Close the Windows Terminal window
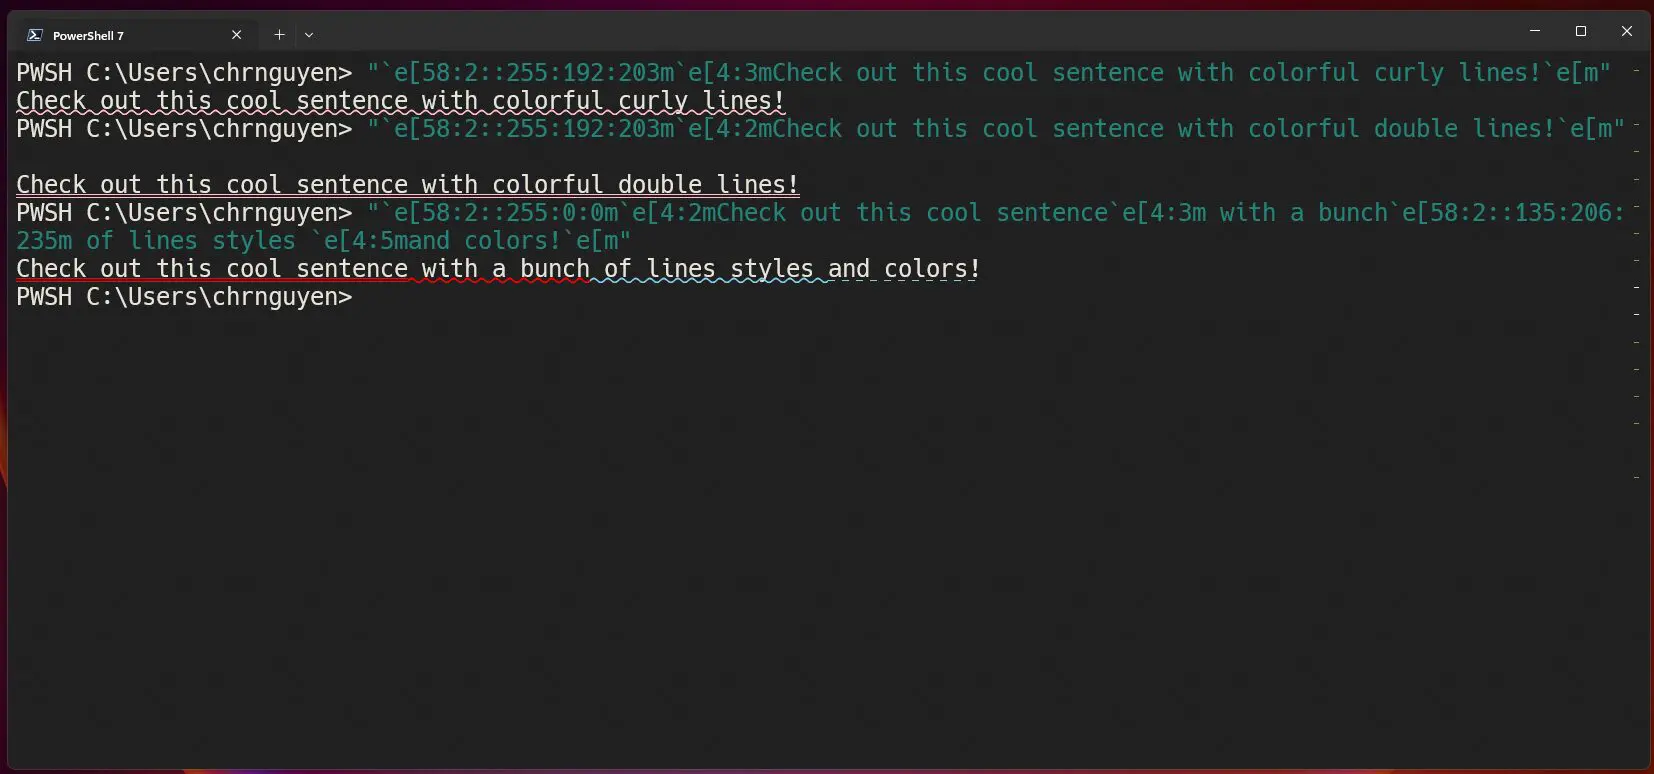The height and width of the screenshot is (774, 1654). [x=1627, y=32]
